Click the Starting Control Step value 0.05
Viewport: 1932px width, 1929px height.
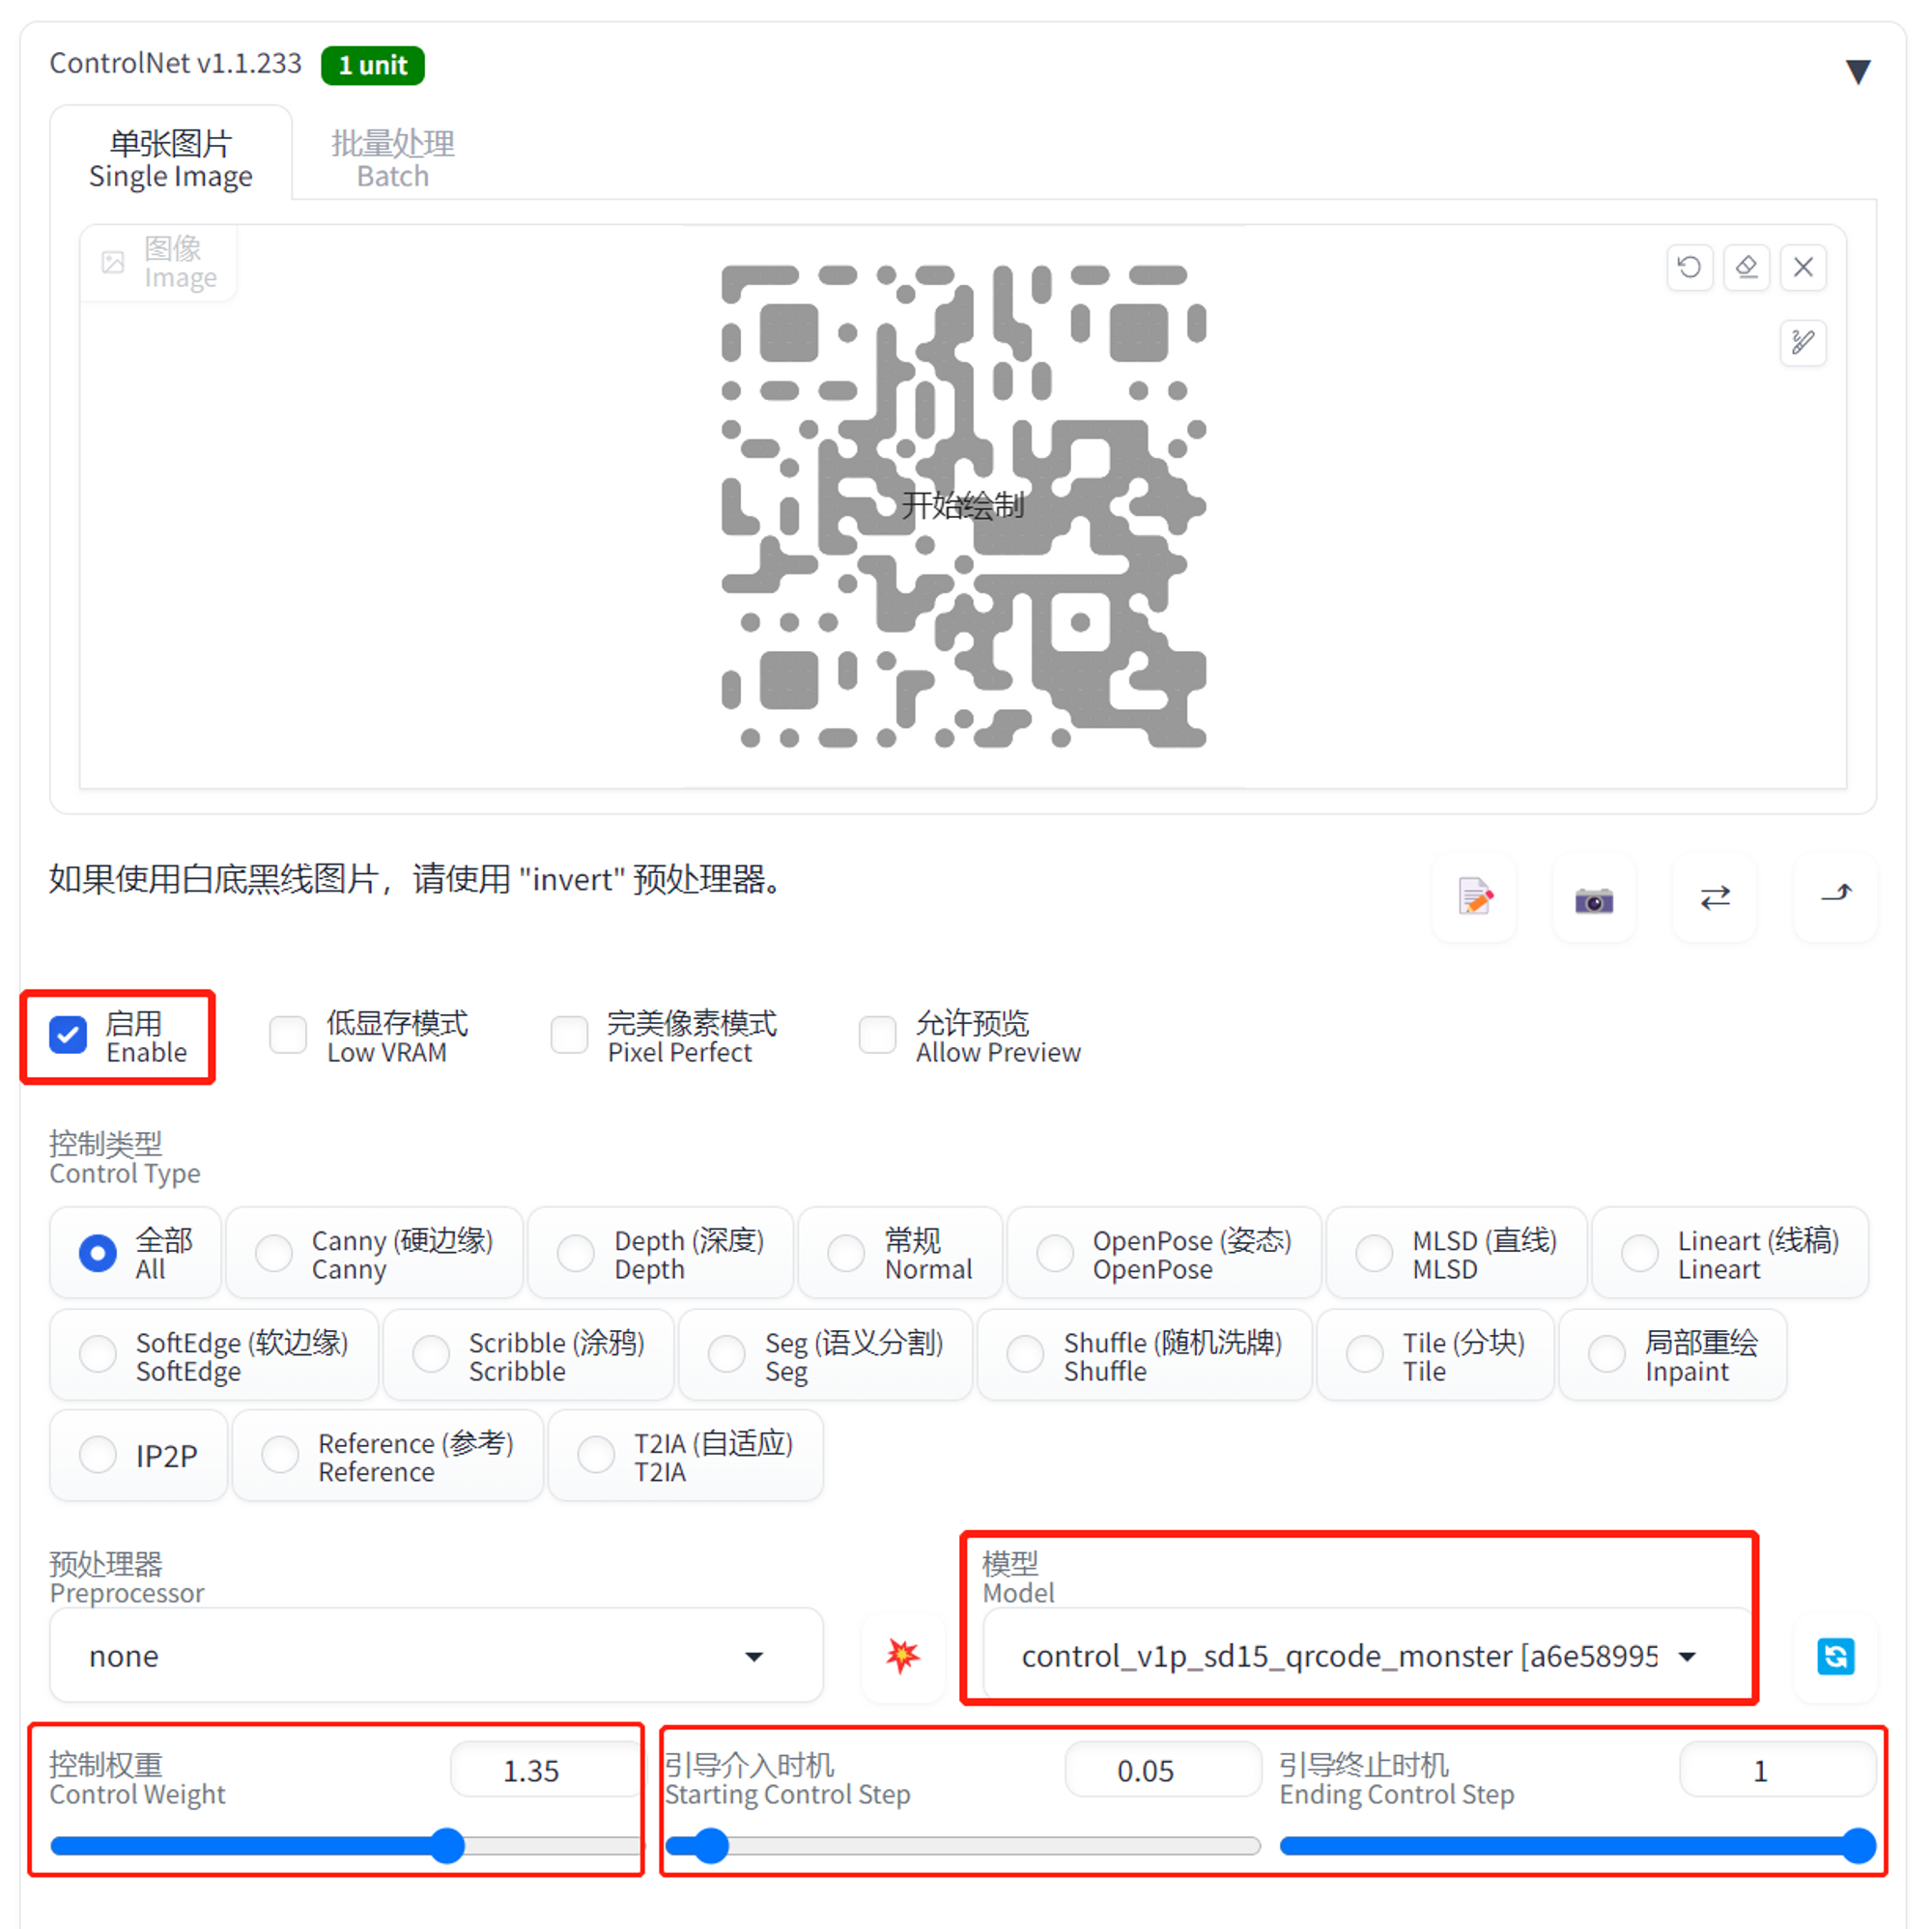pos(1163,1770)
